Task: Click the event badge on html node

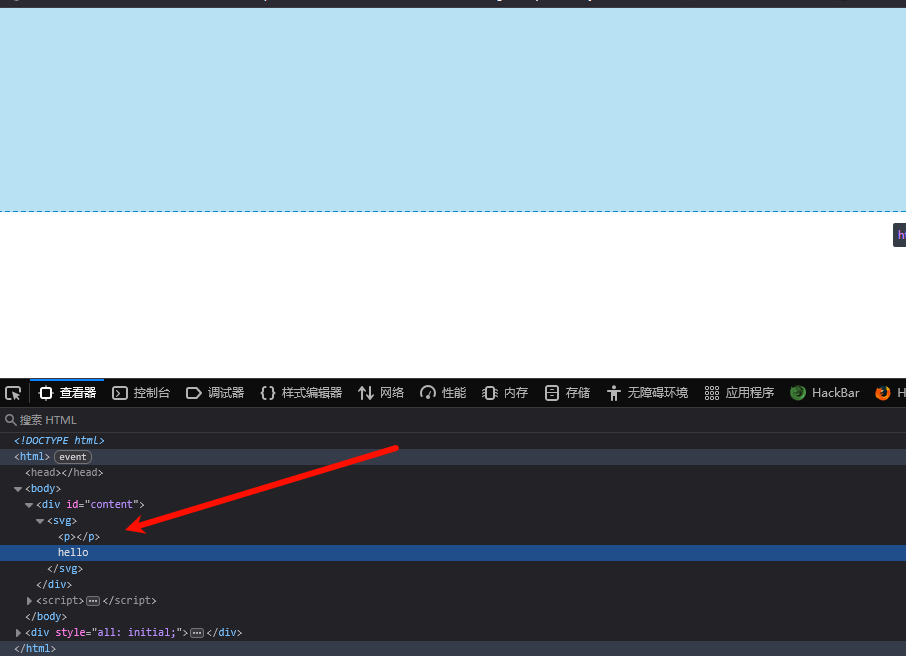Action: (73, 457)
